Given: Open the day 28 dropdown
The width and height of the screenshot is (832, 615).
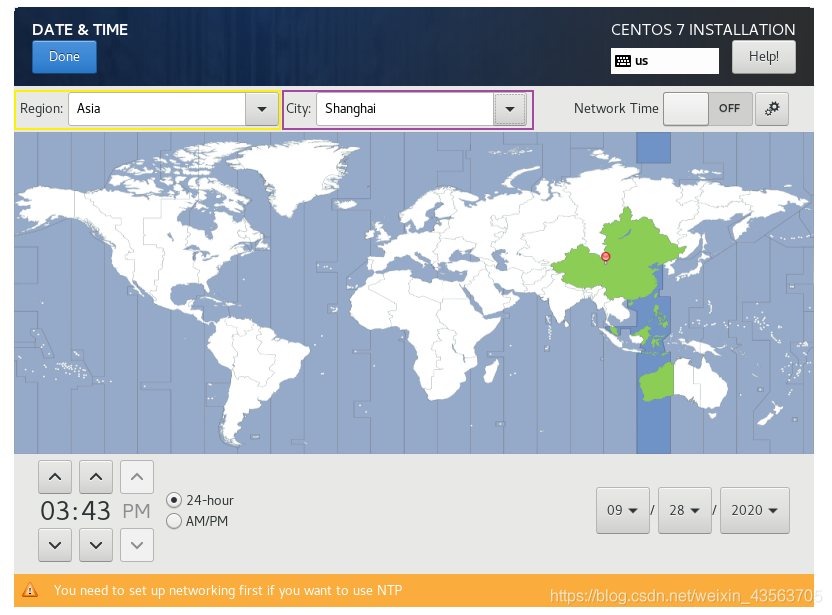Looking at the screenshot, I should (684, 510).
